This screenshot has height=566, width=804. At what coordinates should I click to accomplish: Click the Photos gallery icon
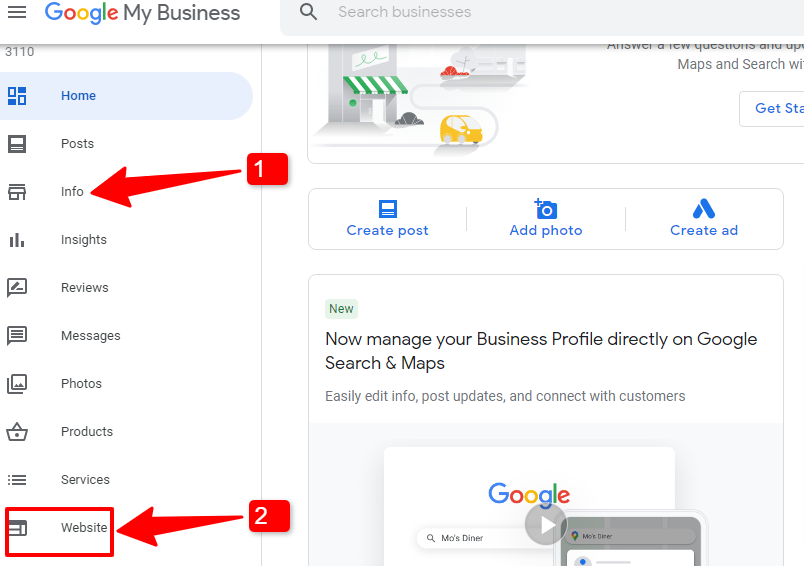coord(17,384)
